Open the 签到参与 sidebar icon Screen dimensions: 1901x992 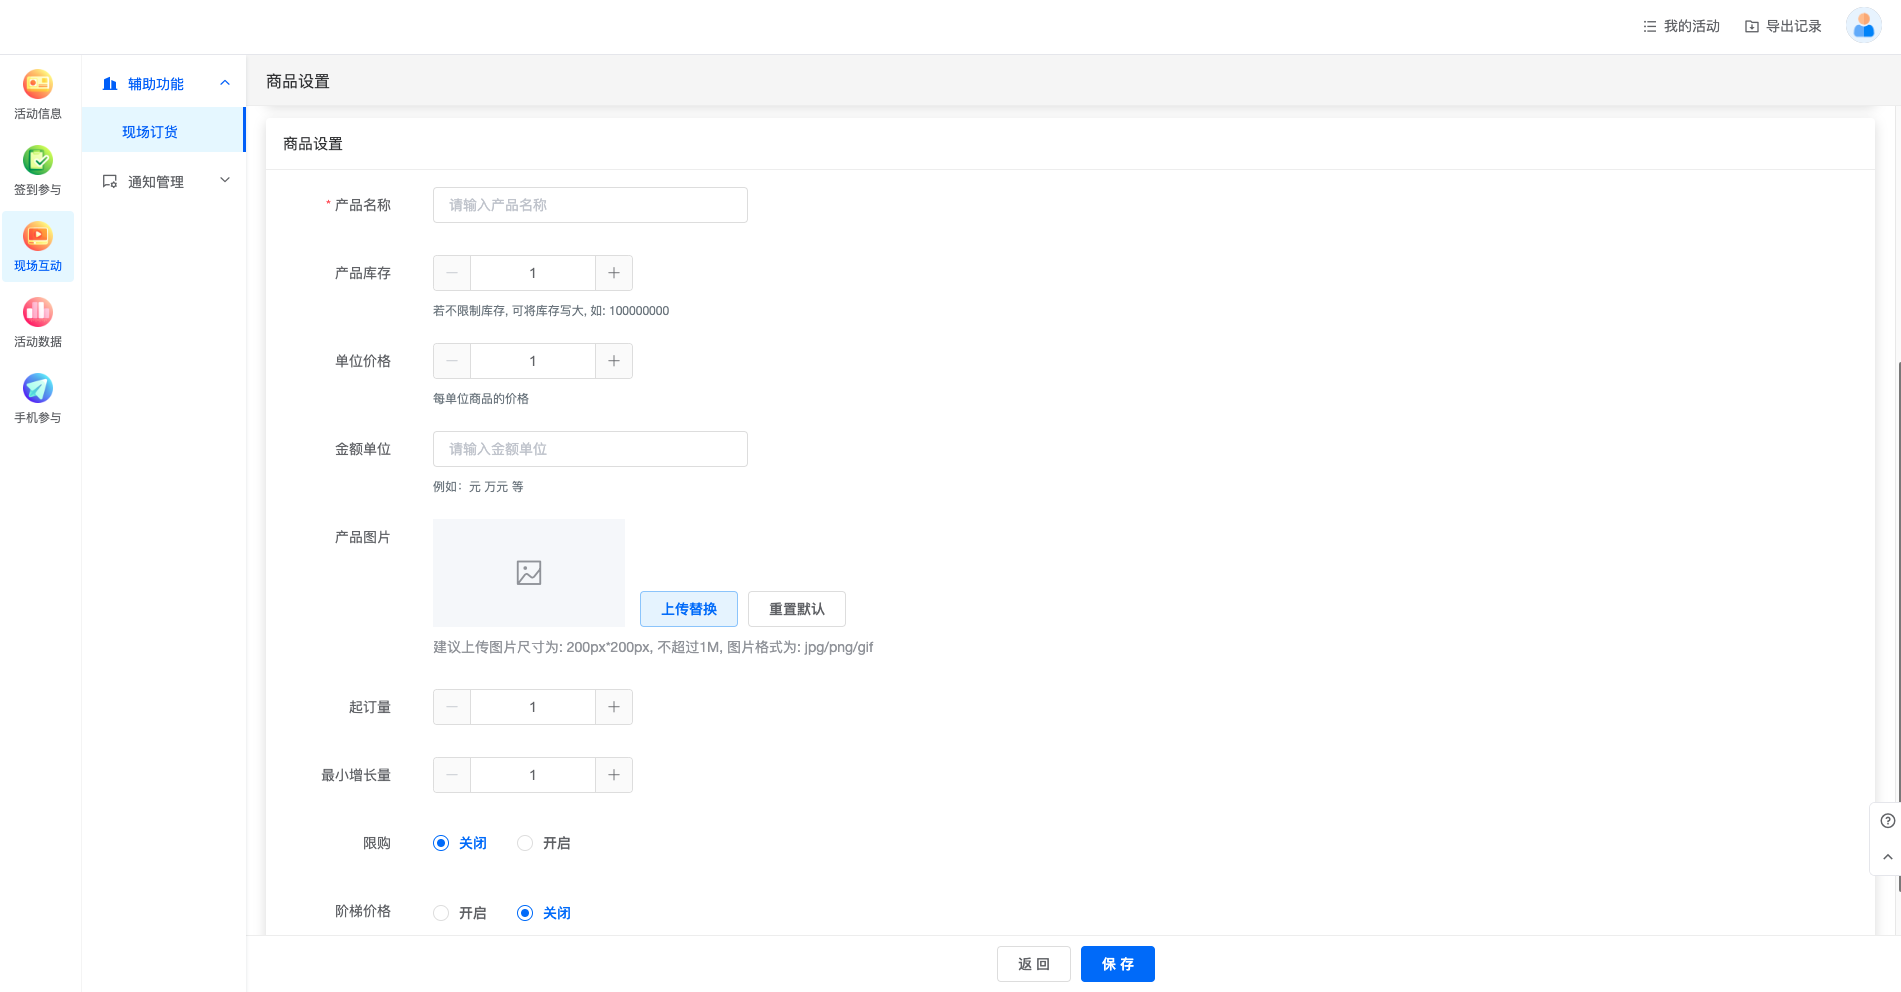38,161
